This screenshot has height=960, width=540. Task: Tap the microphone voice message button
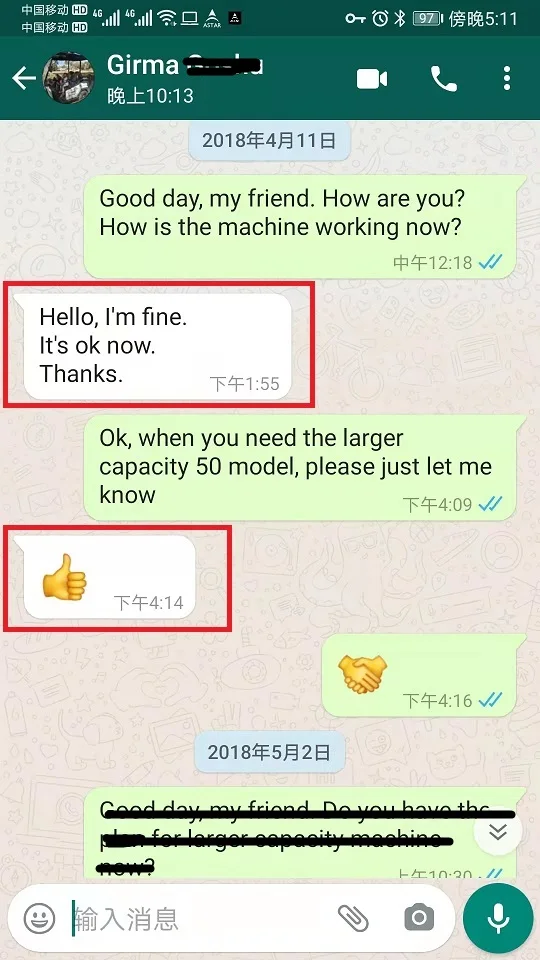click(x=498, y=918)
